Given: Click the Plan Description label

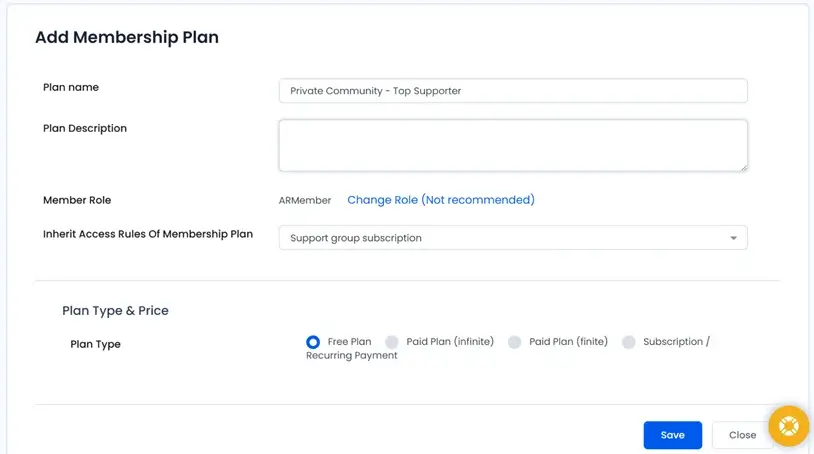Looking at the screenshot, I should [x=85, y=128].
